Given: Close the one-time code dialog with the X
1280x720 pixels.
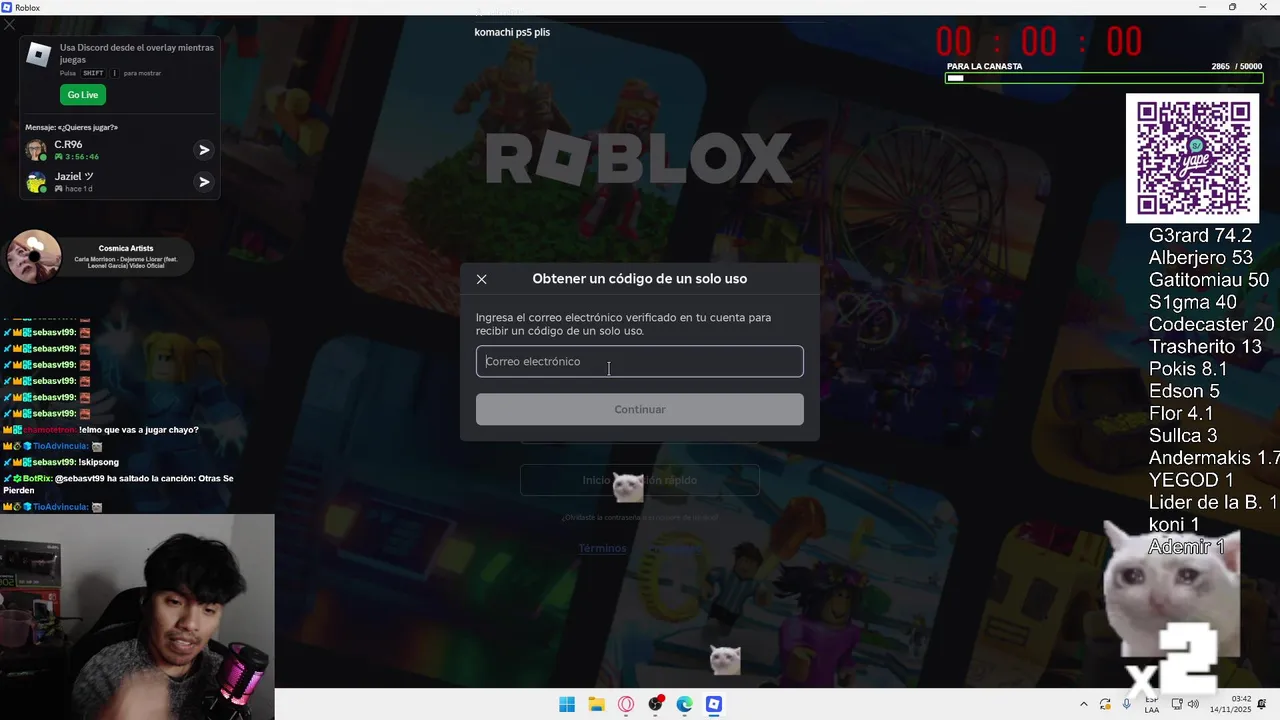Looking at the screenshot, I should pyautogui.click(x=481, y=280).
